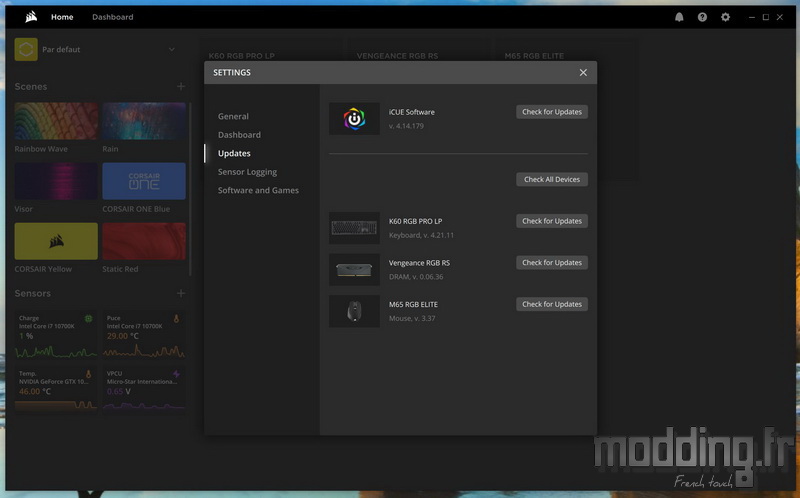Click the Par defaut profile icon
Screen dimensions: 800x498
[x=26, y=49]
